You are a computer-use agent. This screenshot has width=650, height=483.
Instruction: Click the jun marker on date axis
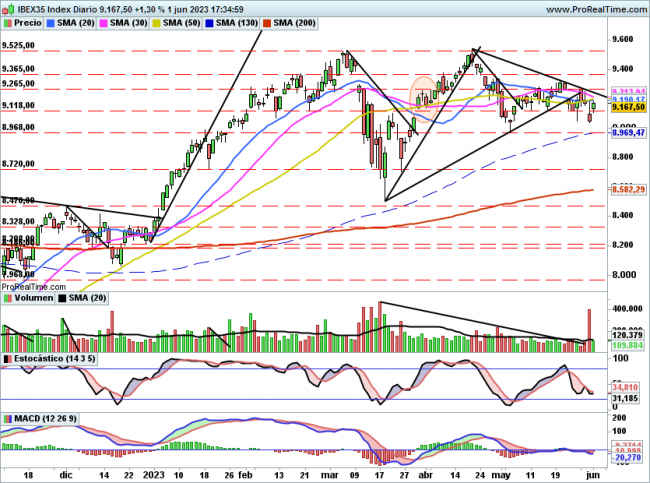pos(593,475)
